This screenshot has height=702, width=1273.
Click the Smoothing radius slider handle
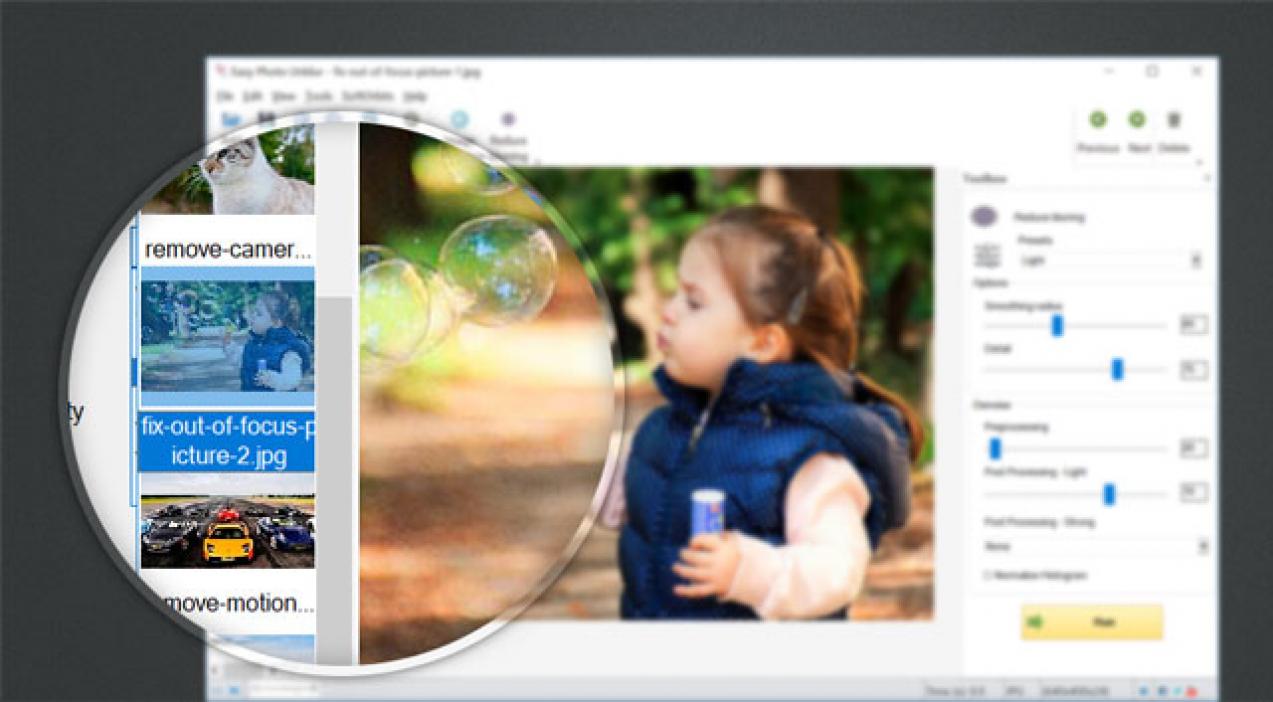coord(1057,325)
